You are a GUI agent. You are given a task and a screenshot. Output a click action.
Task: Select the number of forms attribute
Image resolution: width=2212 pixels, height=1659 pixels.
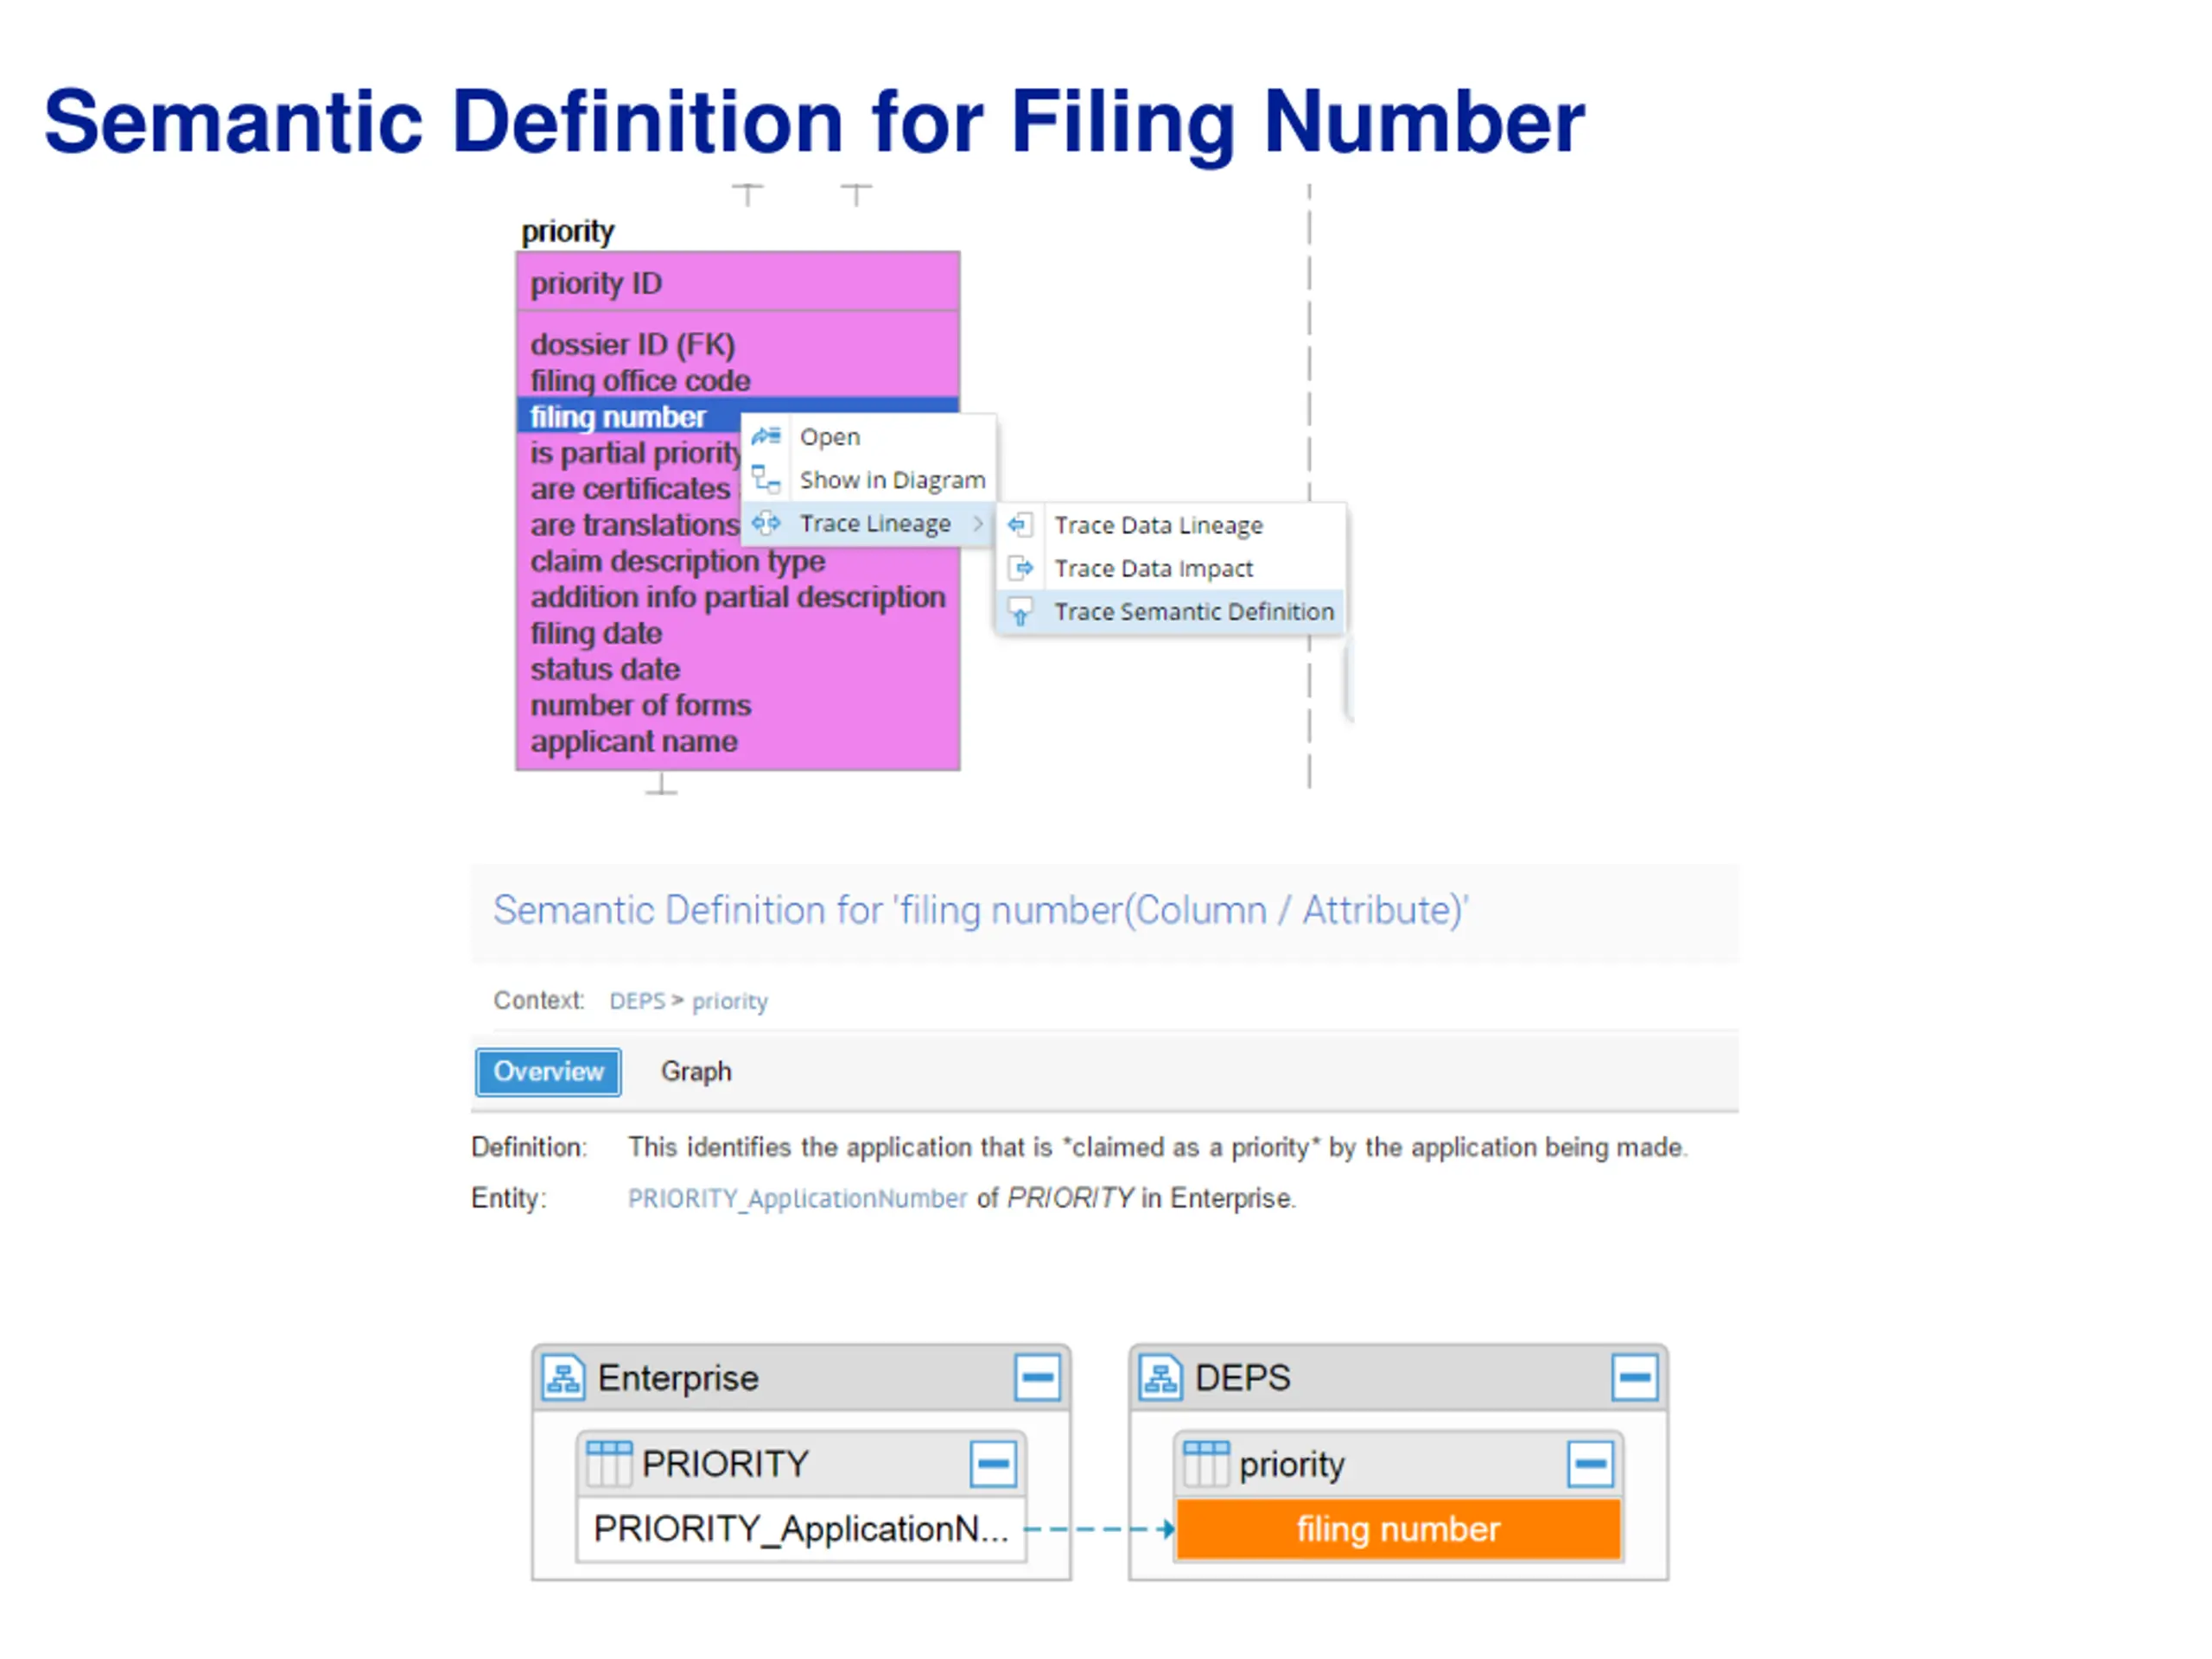pos(641,705)
